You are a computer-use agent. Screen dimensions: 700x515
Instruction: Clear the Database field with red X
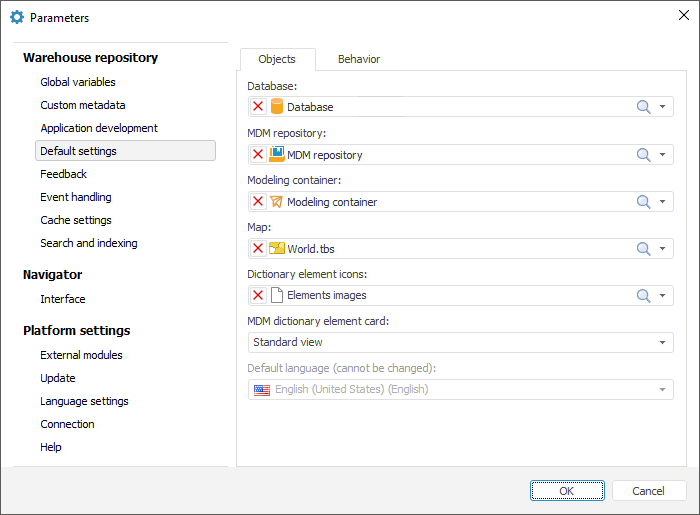[x=258, y=107]
